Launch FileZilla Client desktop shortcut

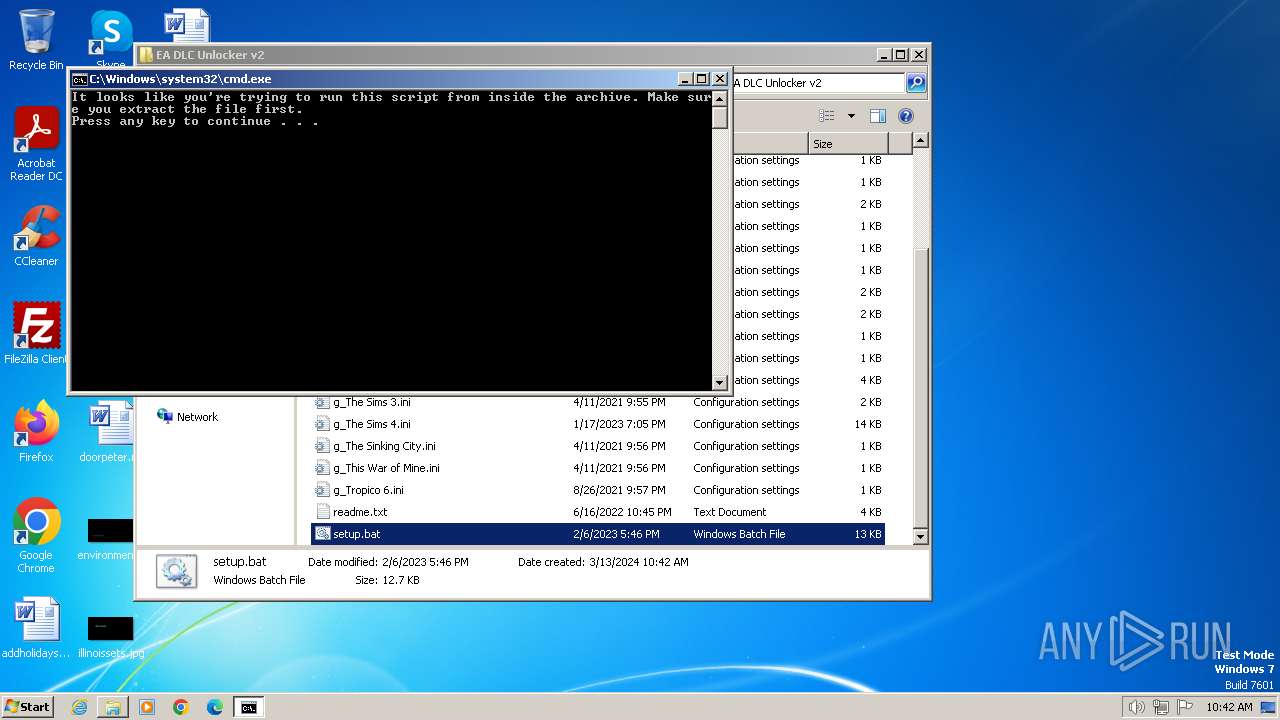pos(36,334)
